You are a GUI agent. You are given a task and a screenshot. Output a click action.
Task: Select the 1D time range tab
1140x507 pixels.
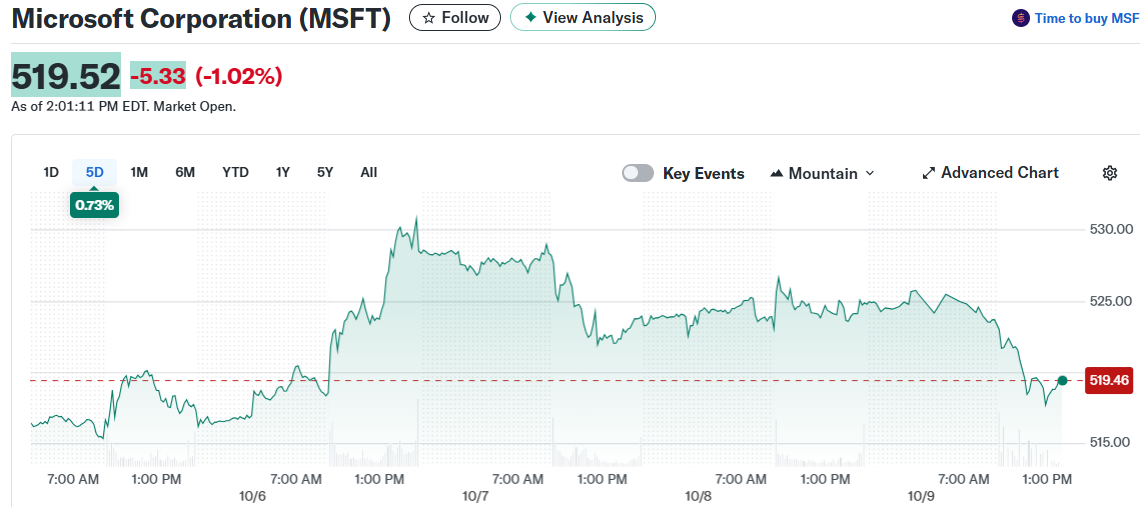(51, 172)
